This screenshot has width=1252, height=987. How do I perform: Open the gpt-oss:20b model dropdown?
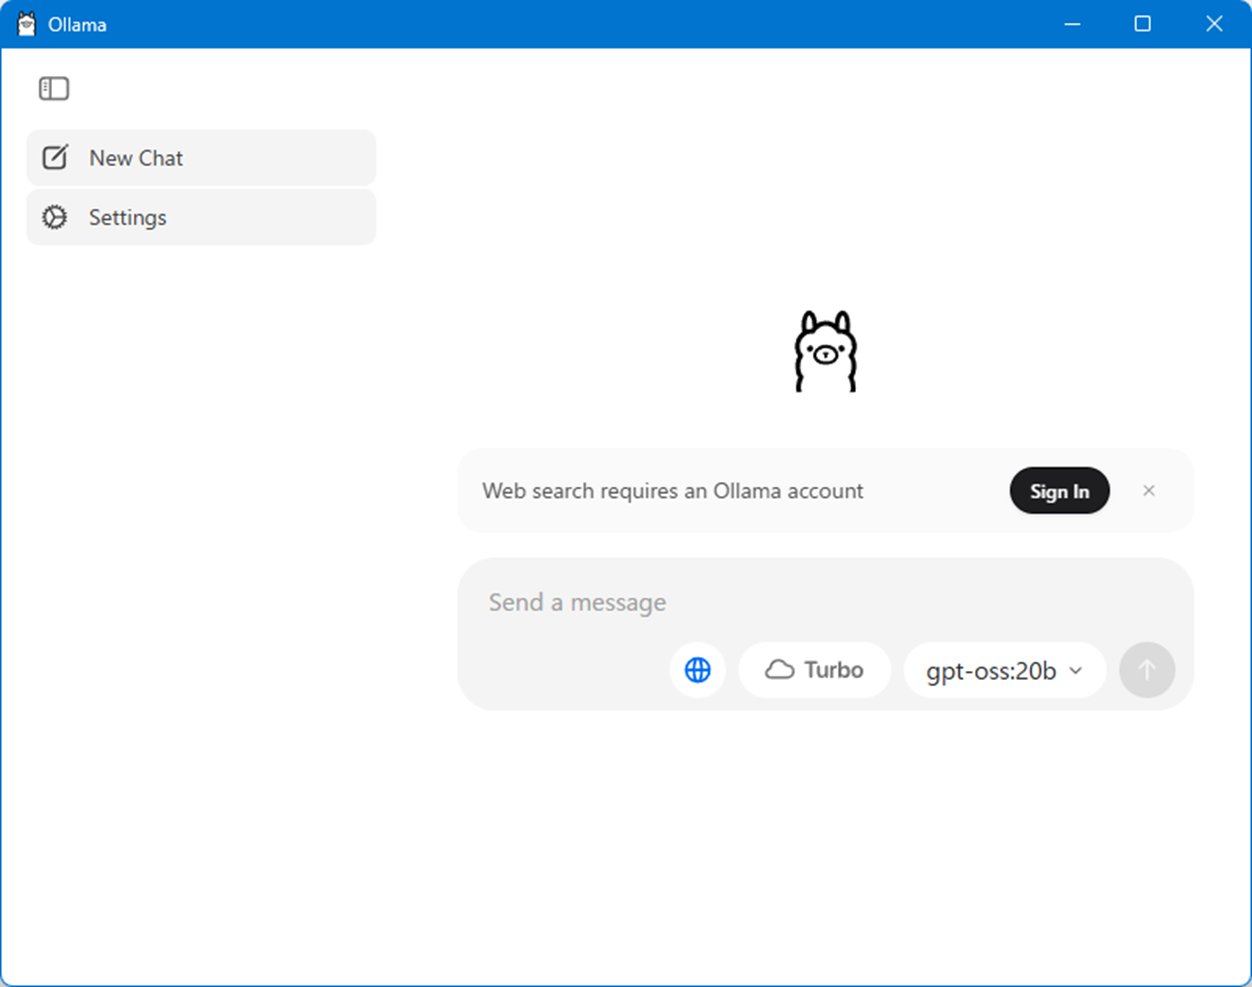pyautogui.click(x=1004, y=670)
